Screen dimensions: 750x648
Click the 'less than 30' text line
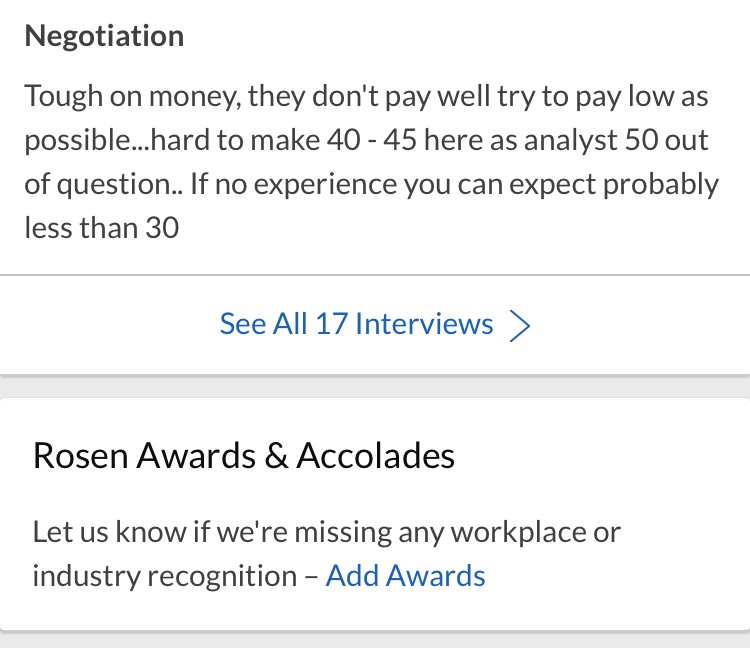tap(101, 228)
